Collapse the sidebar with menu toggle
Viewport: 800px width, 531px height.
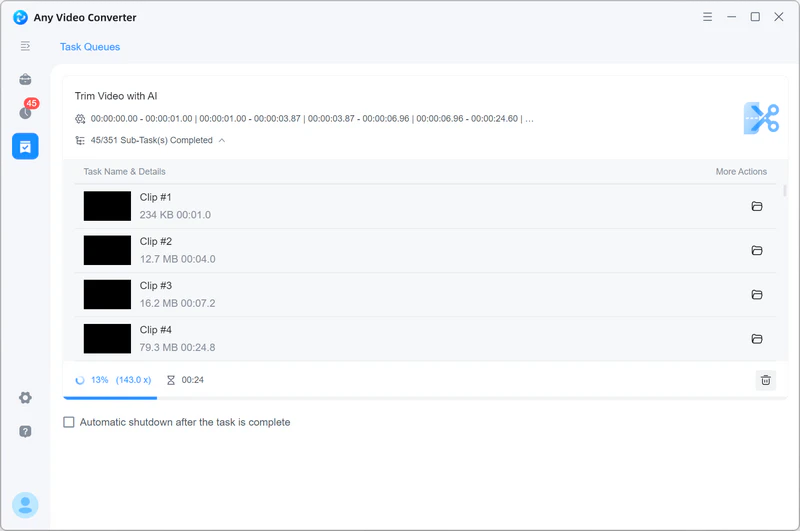pyautogui.click(x=25, y=46)
